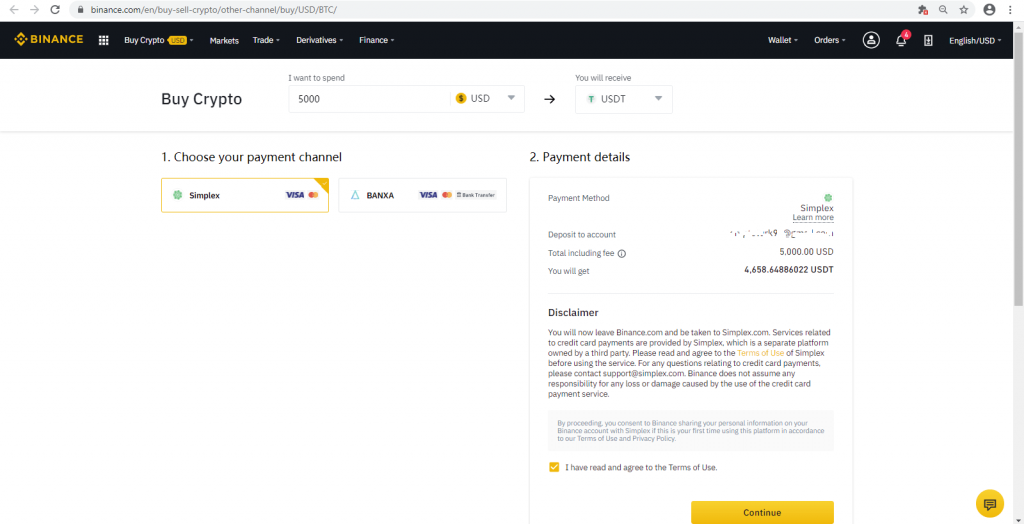This screenshot has width=1024, height=524.
Task: Click the lock icon in address bar
Action: 80,10
